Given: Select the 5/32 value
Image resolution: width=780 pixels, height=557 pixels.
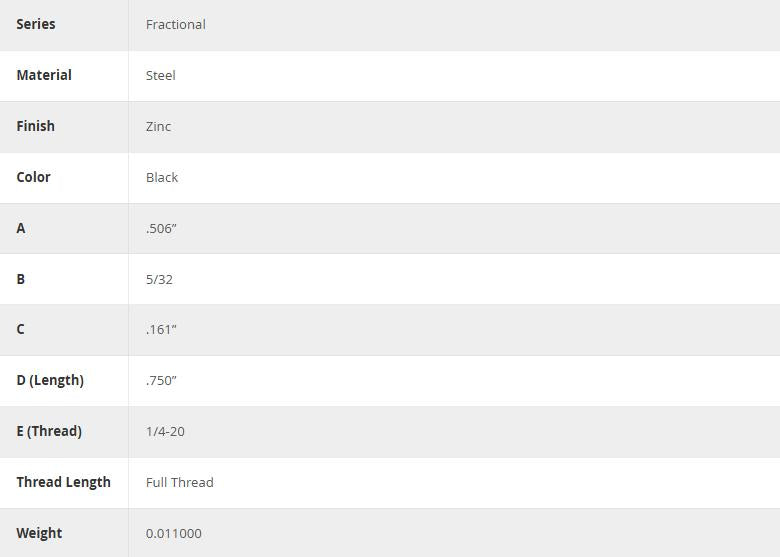Looking at the screenshot, I should point(159,279).
